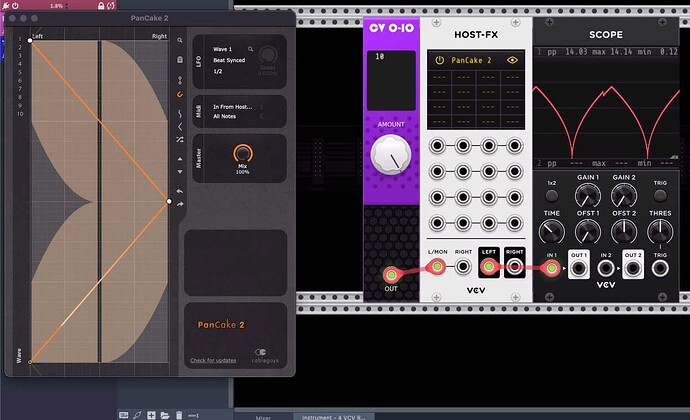Click the magnifier icon in PanCake toolbar
Image resolution: width=690 pixels, height=420 pixels.
(x=180, y=41)
